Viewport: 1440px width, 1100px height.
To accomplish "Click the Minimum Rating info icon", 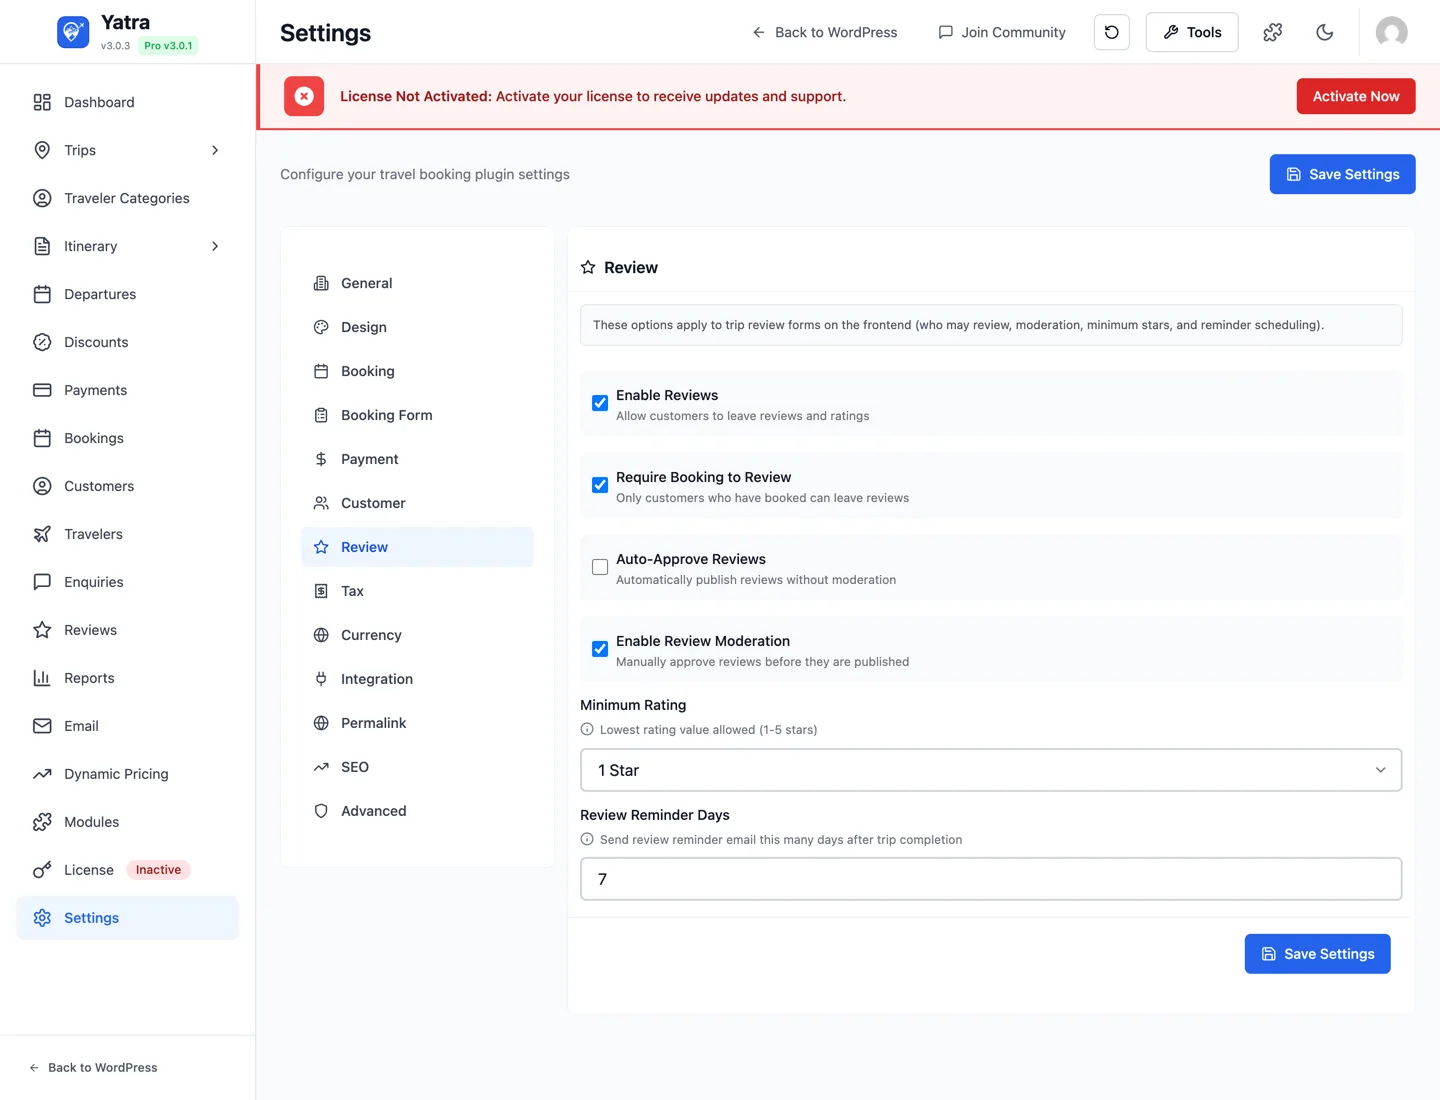I will click(587, 729).
